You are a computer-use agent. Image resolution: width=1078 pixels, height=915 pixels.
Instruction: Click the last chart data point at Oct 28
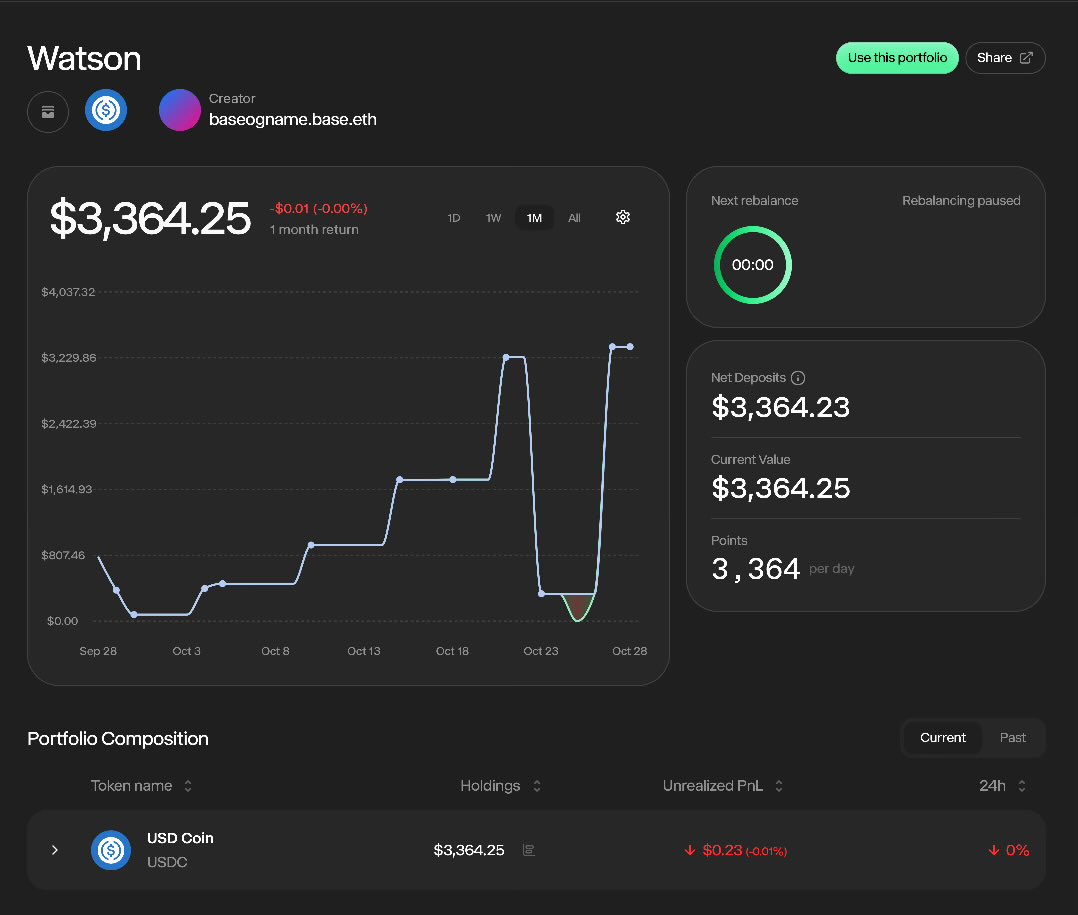click(630, 347)
